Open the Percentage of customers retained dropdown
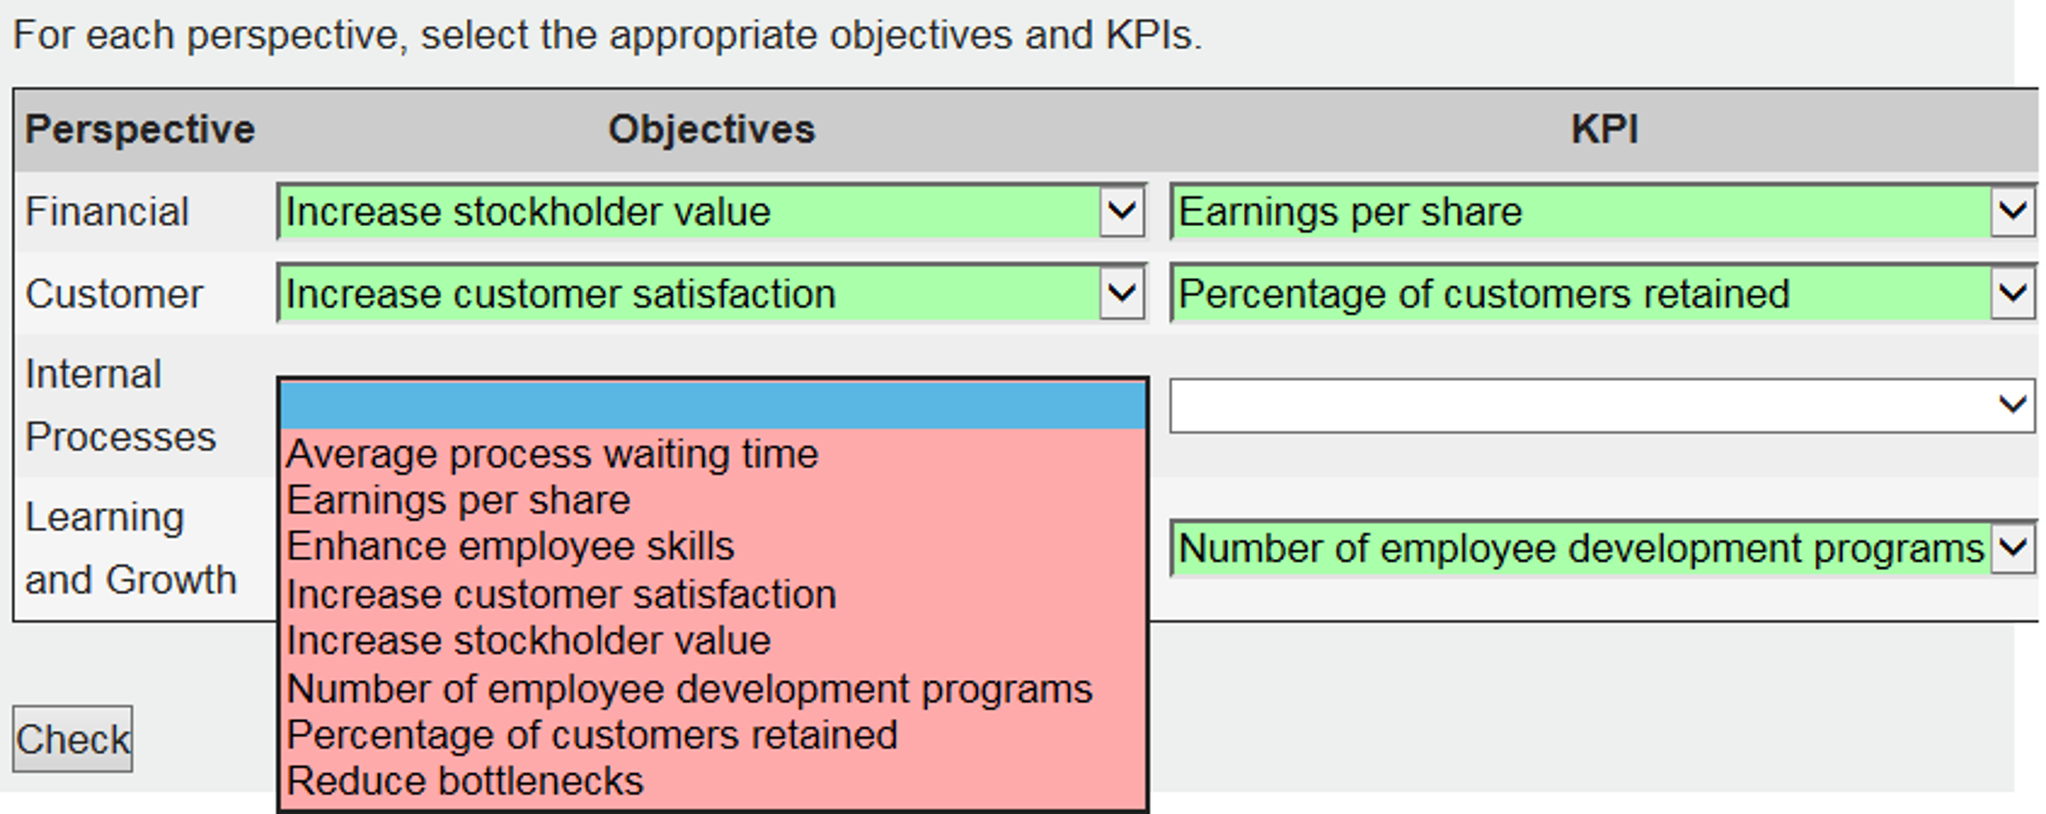 coord(1603,294)
